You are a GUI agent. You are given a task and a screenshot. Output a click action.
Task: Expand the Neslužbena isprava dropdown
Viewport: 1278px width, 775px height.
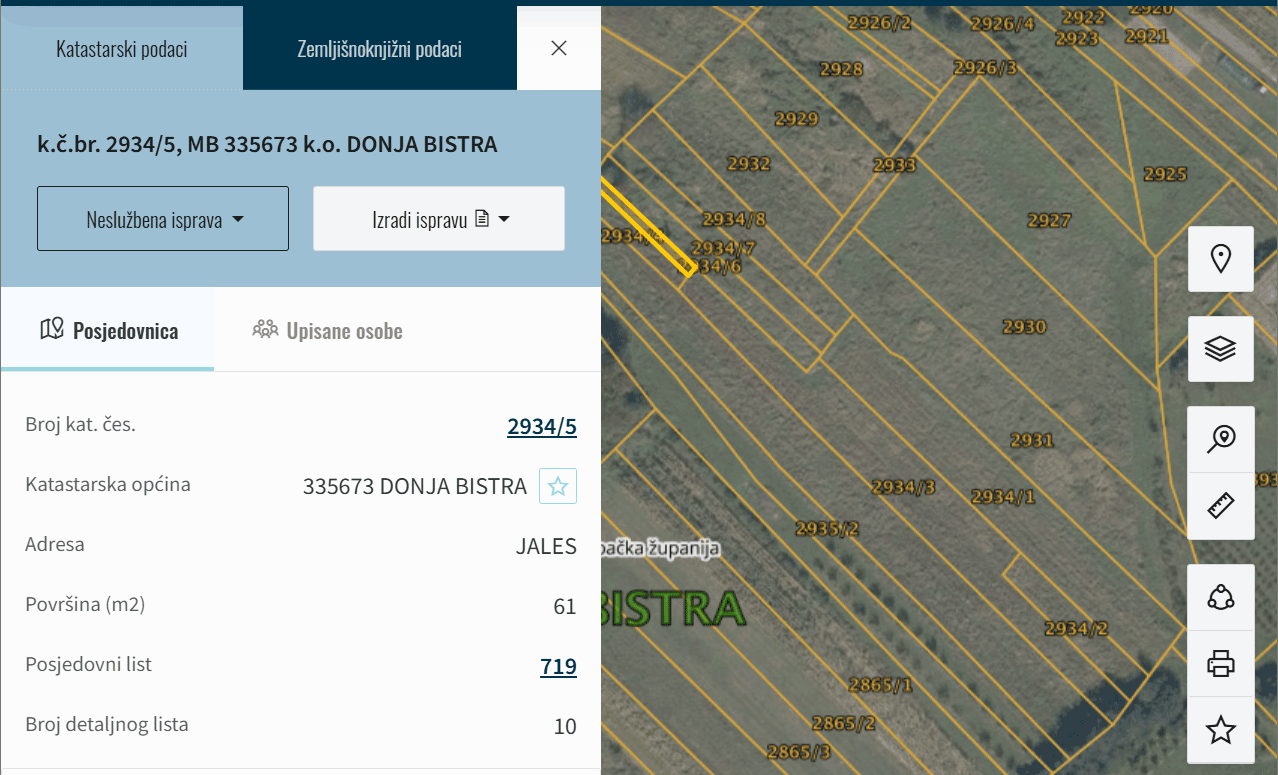click(163, 219)
